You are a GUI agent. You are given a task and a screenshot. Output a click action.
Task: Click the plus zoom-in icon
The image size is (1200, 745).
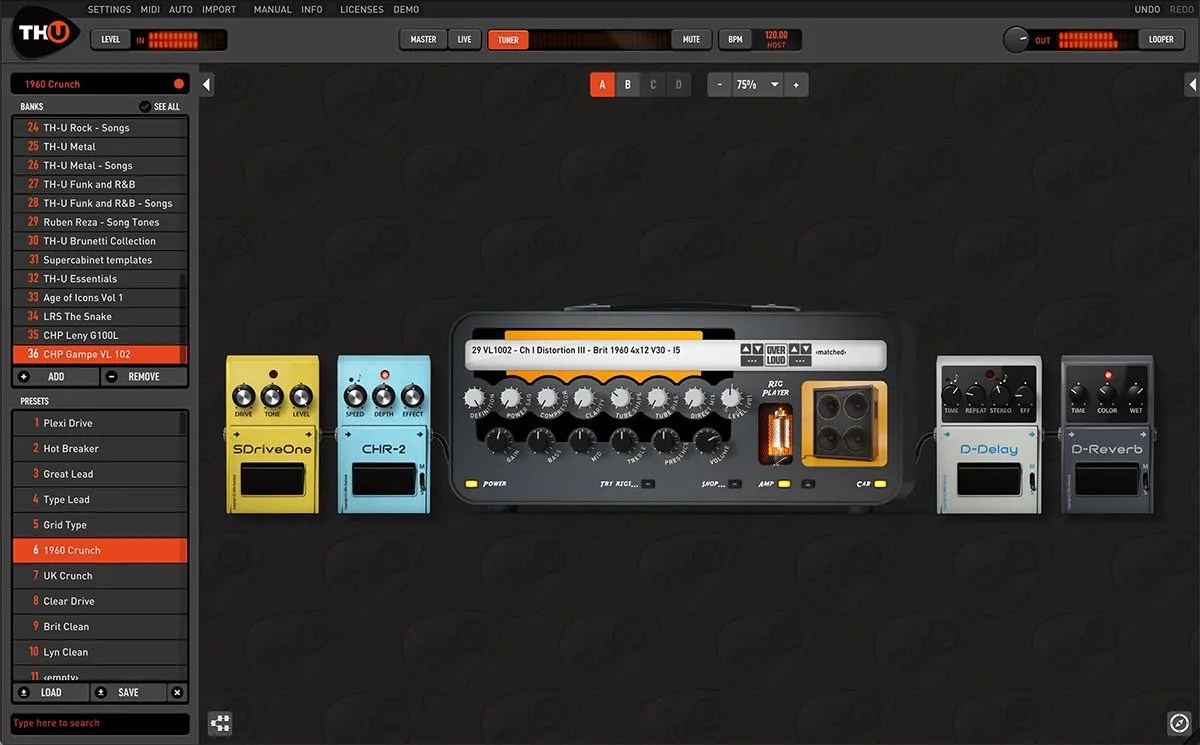[x=796, y=85]
